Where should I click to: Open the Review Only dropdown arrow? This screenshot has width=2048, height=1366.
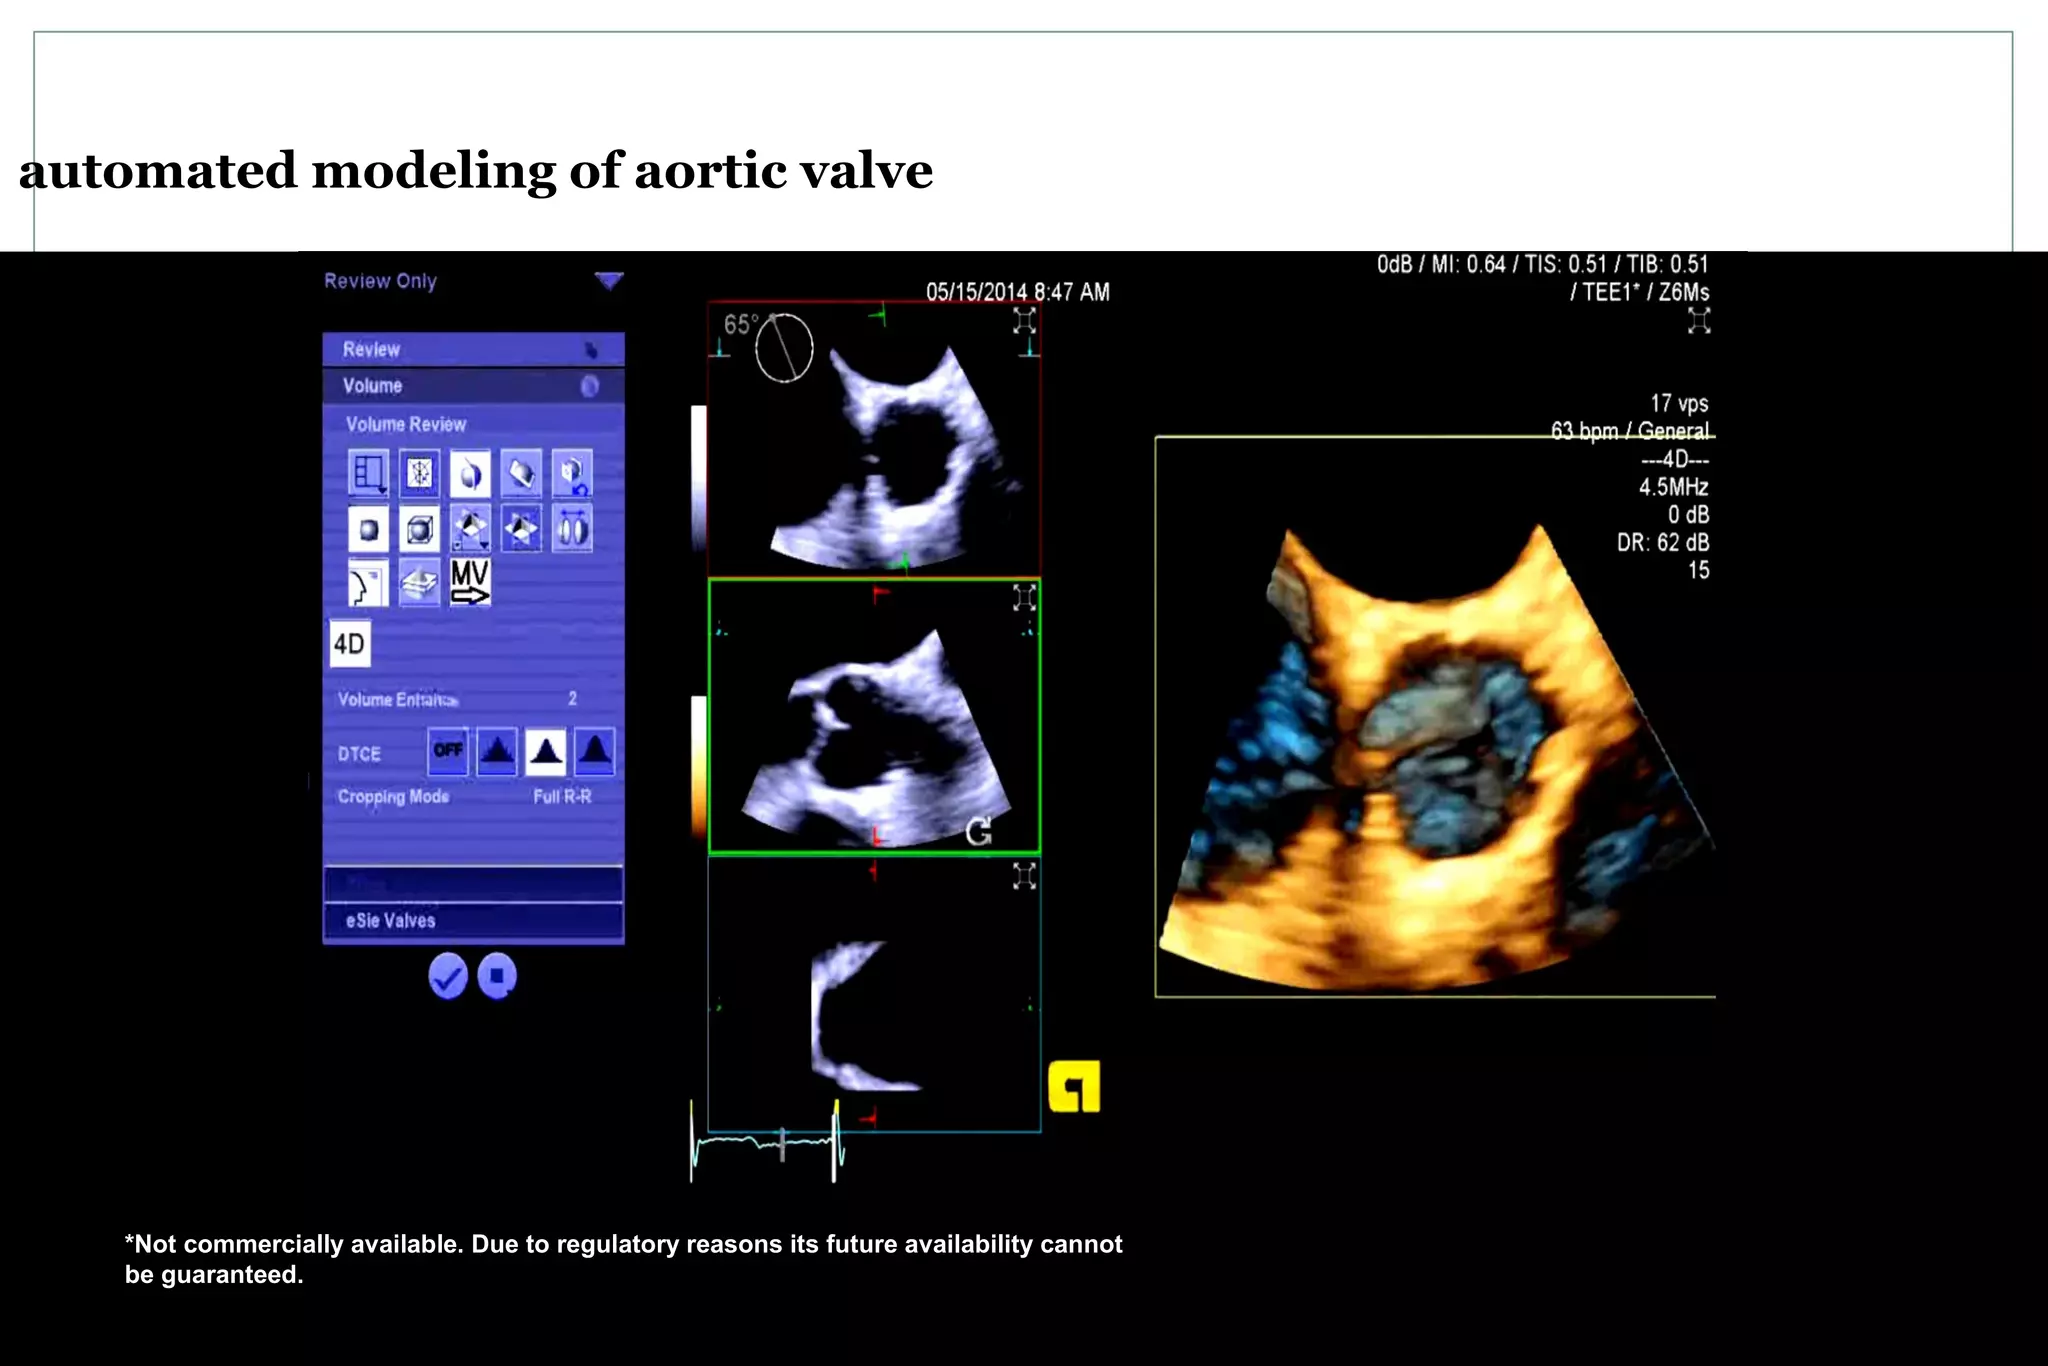click(608, 281)
